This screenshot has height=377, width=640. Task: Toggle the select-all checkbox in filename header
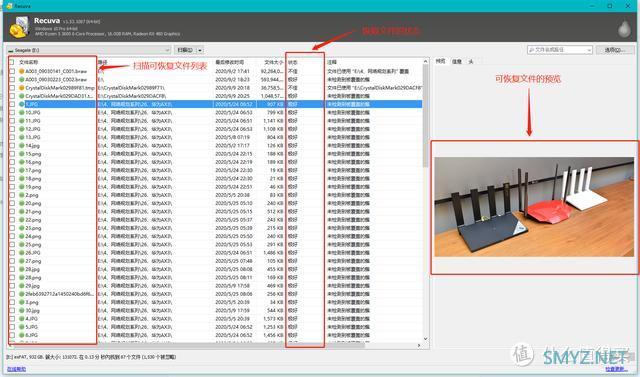12,62
